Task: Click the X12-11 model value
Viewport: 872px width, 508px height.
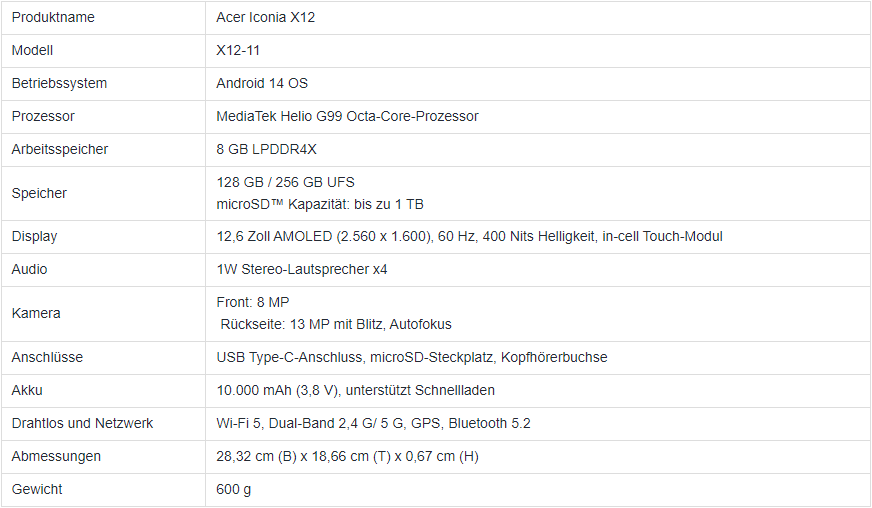Action: (238, 50)
